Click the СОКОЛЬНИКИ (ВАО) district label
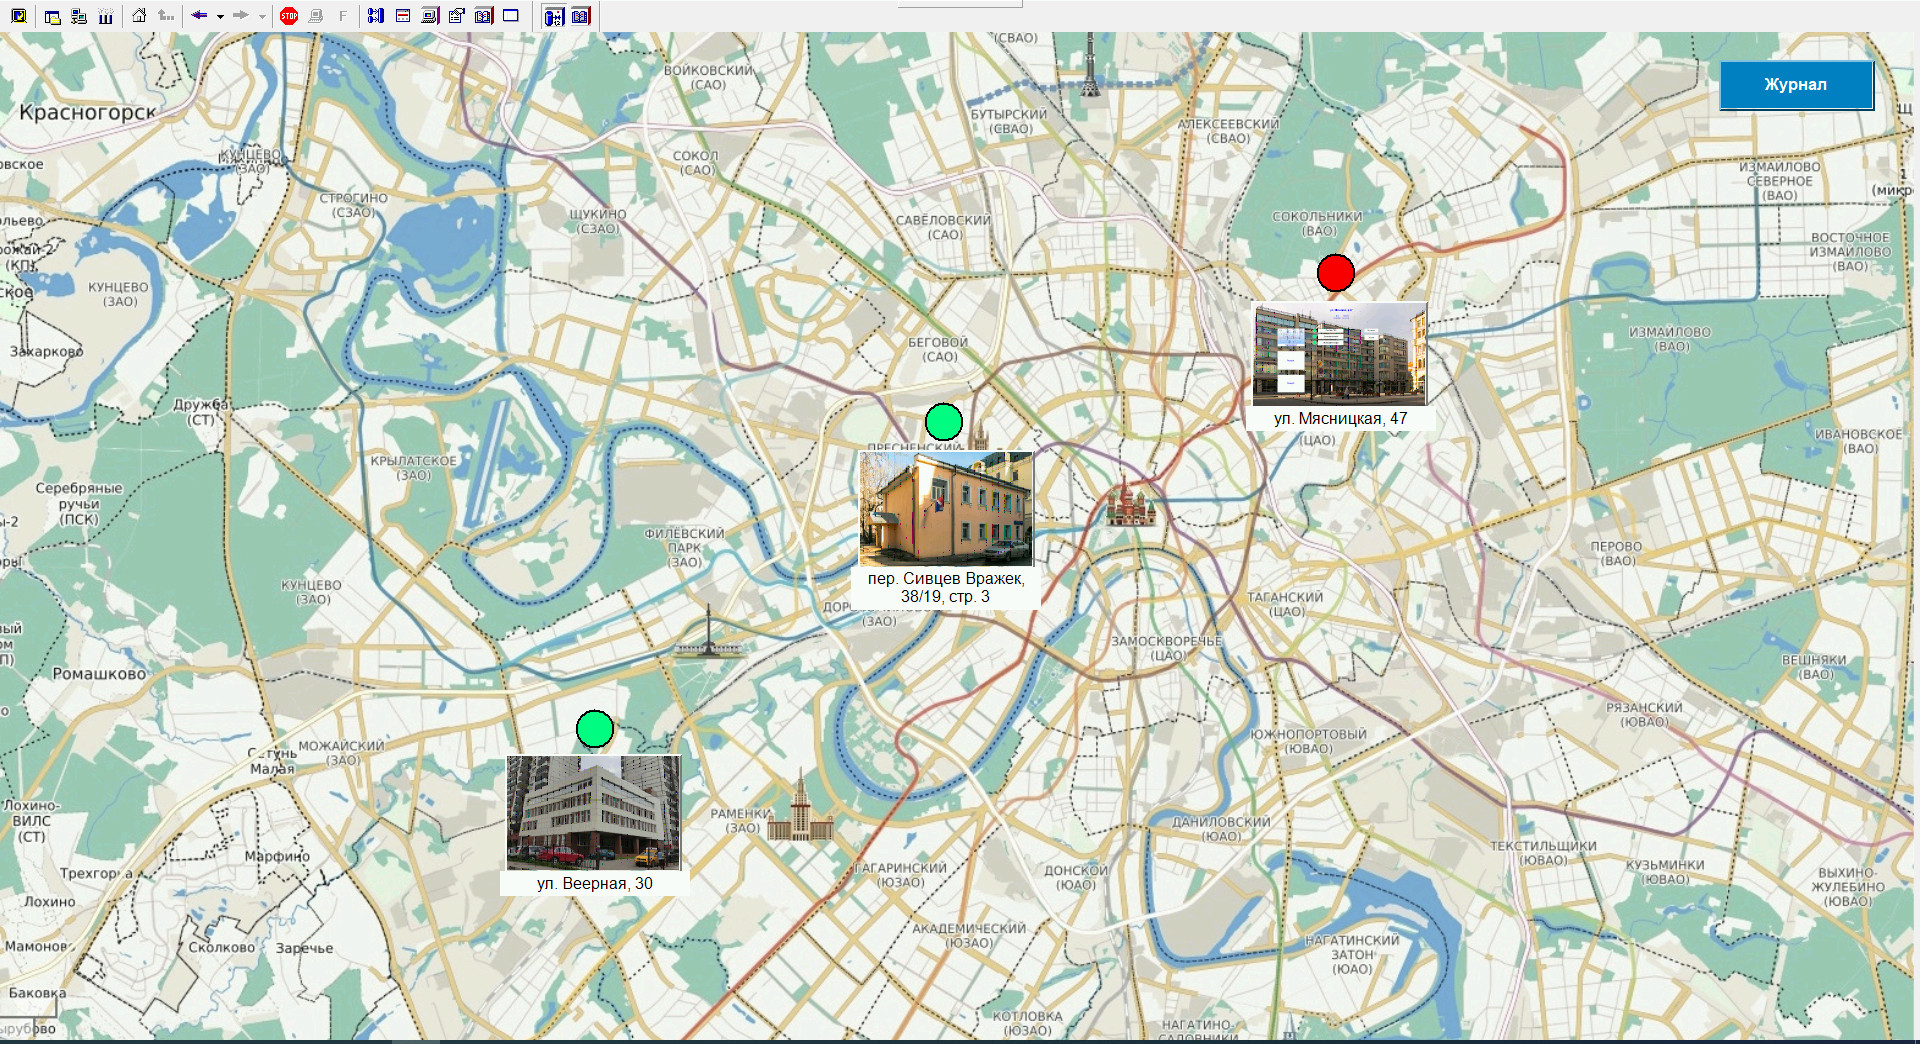This screenshot has height=1044, width=1920. 1317,223
